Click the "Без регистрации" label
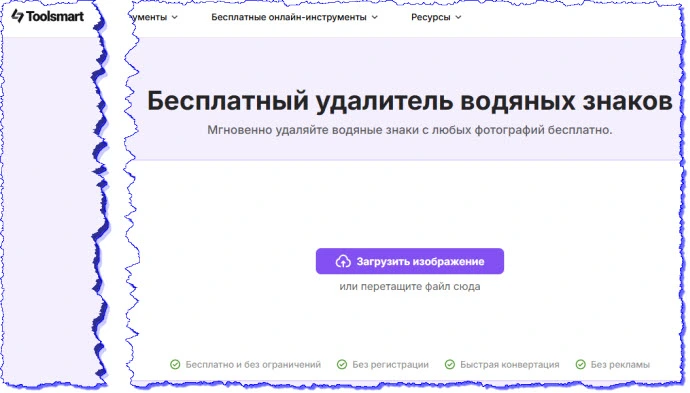 click(390, 364)
